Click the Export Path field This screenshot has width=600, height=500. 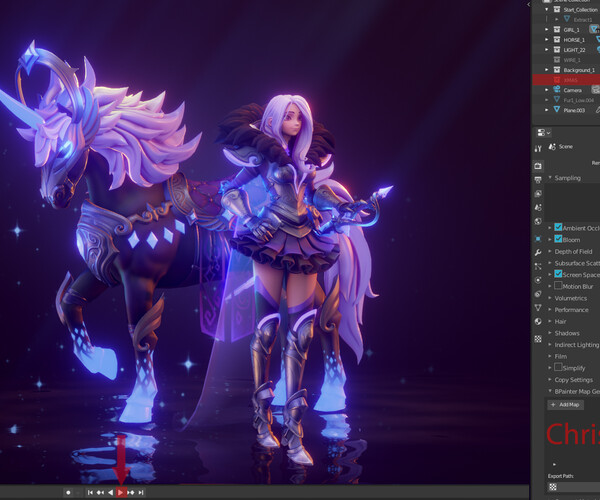click(574, 487)
